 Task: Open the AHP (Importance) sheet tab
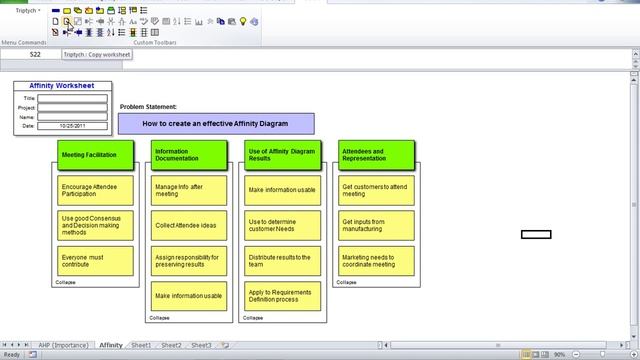coord(63,345)
